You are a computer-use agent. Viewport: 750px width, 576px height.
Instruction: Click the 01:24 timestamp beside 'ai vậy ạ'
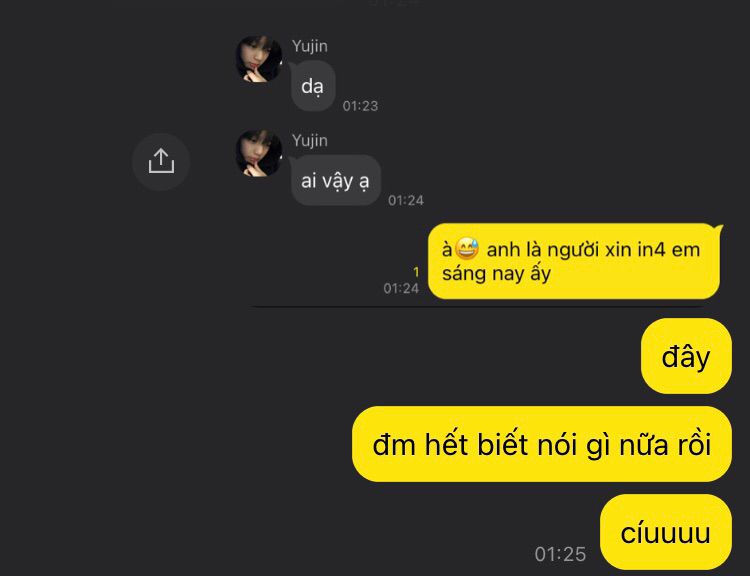406,200
